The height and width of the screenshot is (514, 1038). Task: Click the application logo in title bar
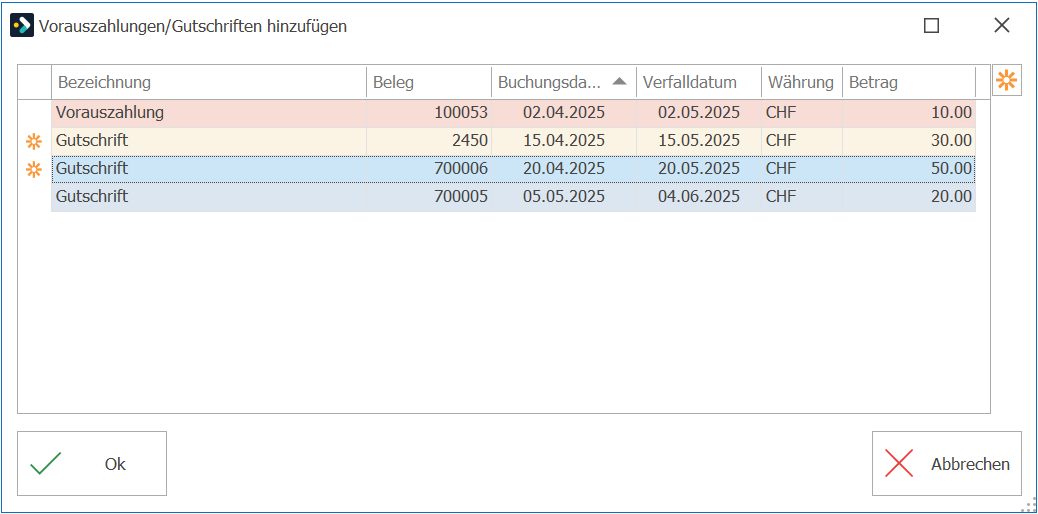[x=22, y=26]
